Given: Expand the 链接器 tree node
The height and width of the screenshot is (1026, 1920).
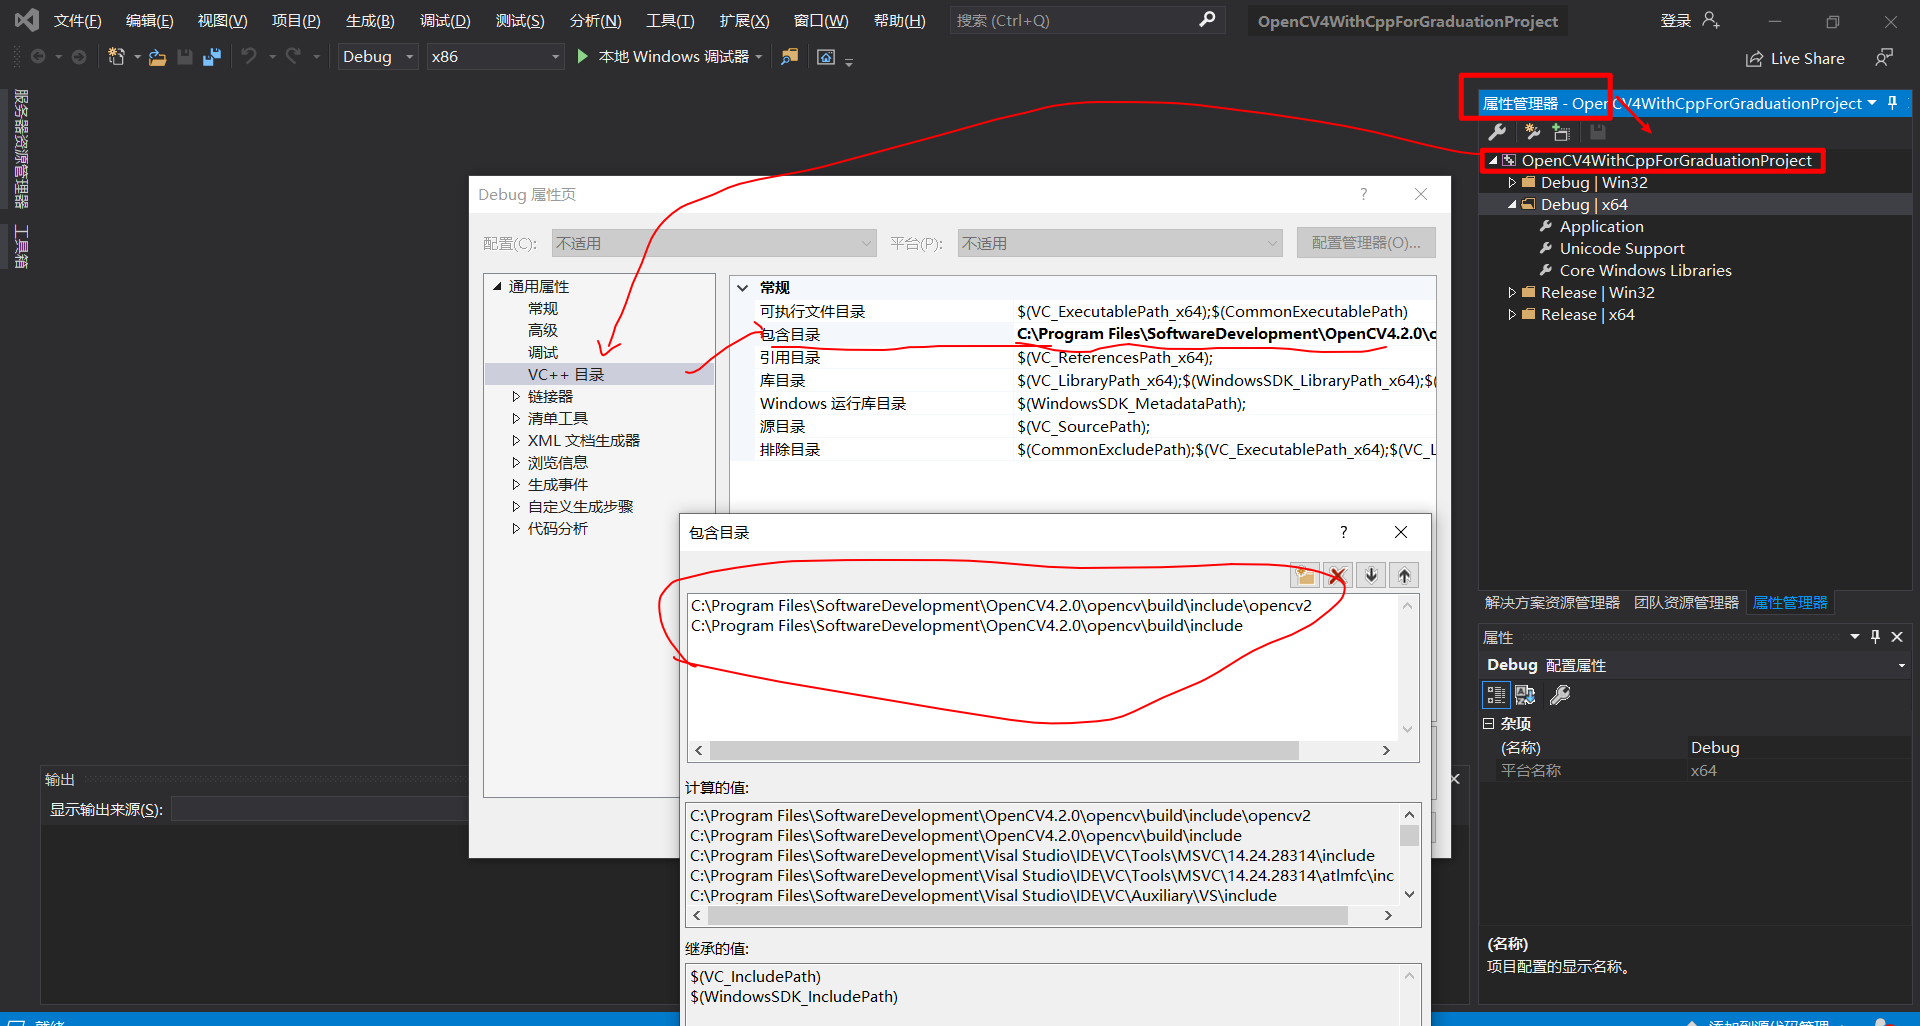Looking at the screenshot, I should click(516, 397).
